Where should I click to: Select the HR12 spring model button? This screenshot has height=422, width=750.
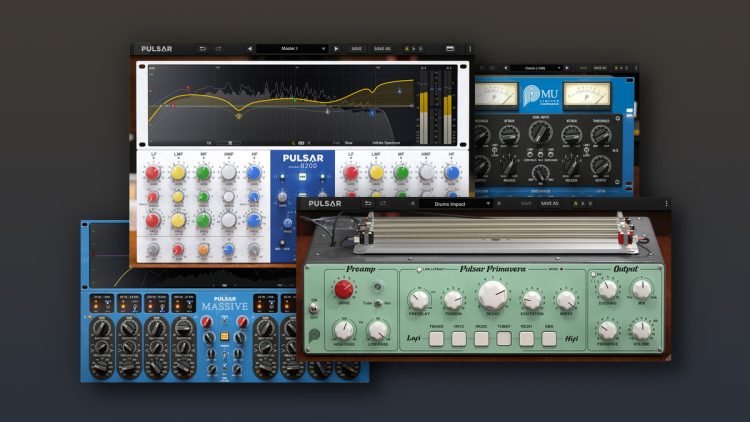click(459, 339)
